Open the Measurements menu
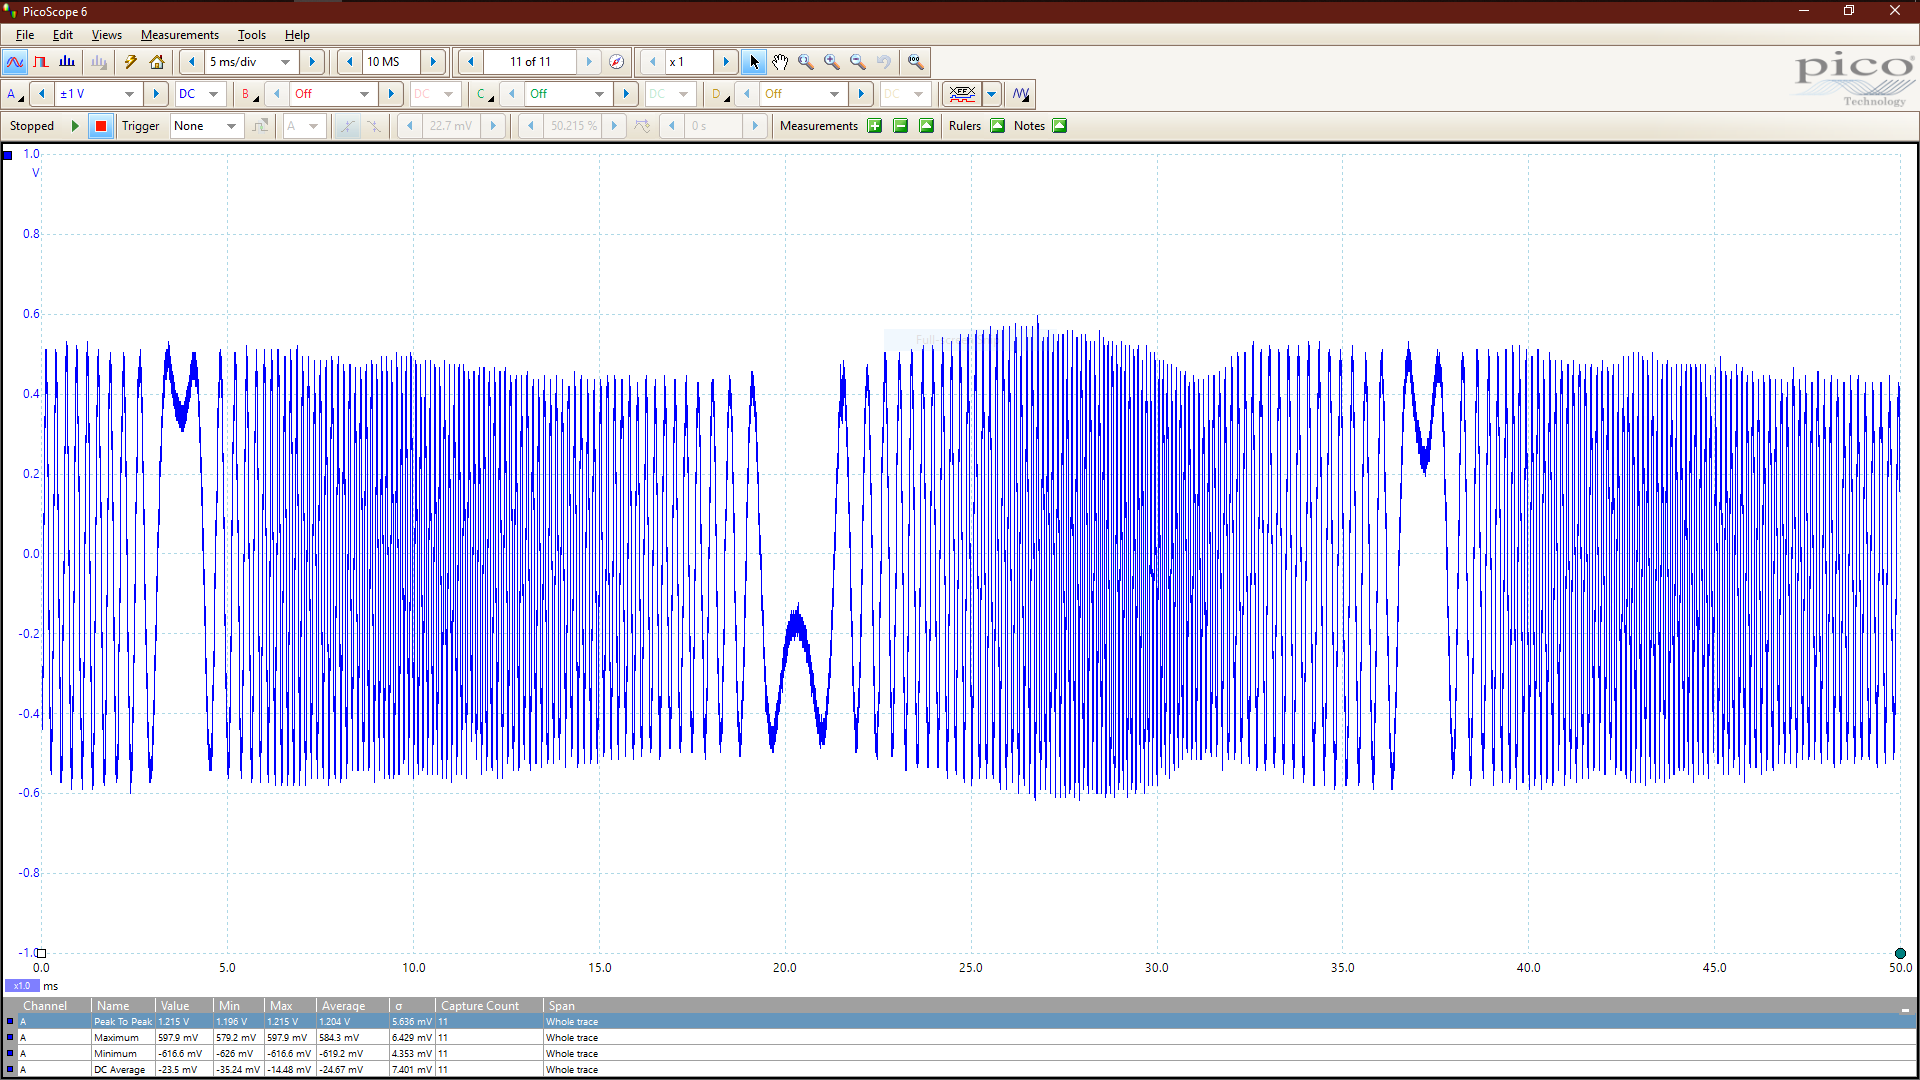This screenshot has width=1920, height=1080. point(179,35)
